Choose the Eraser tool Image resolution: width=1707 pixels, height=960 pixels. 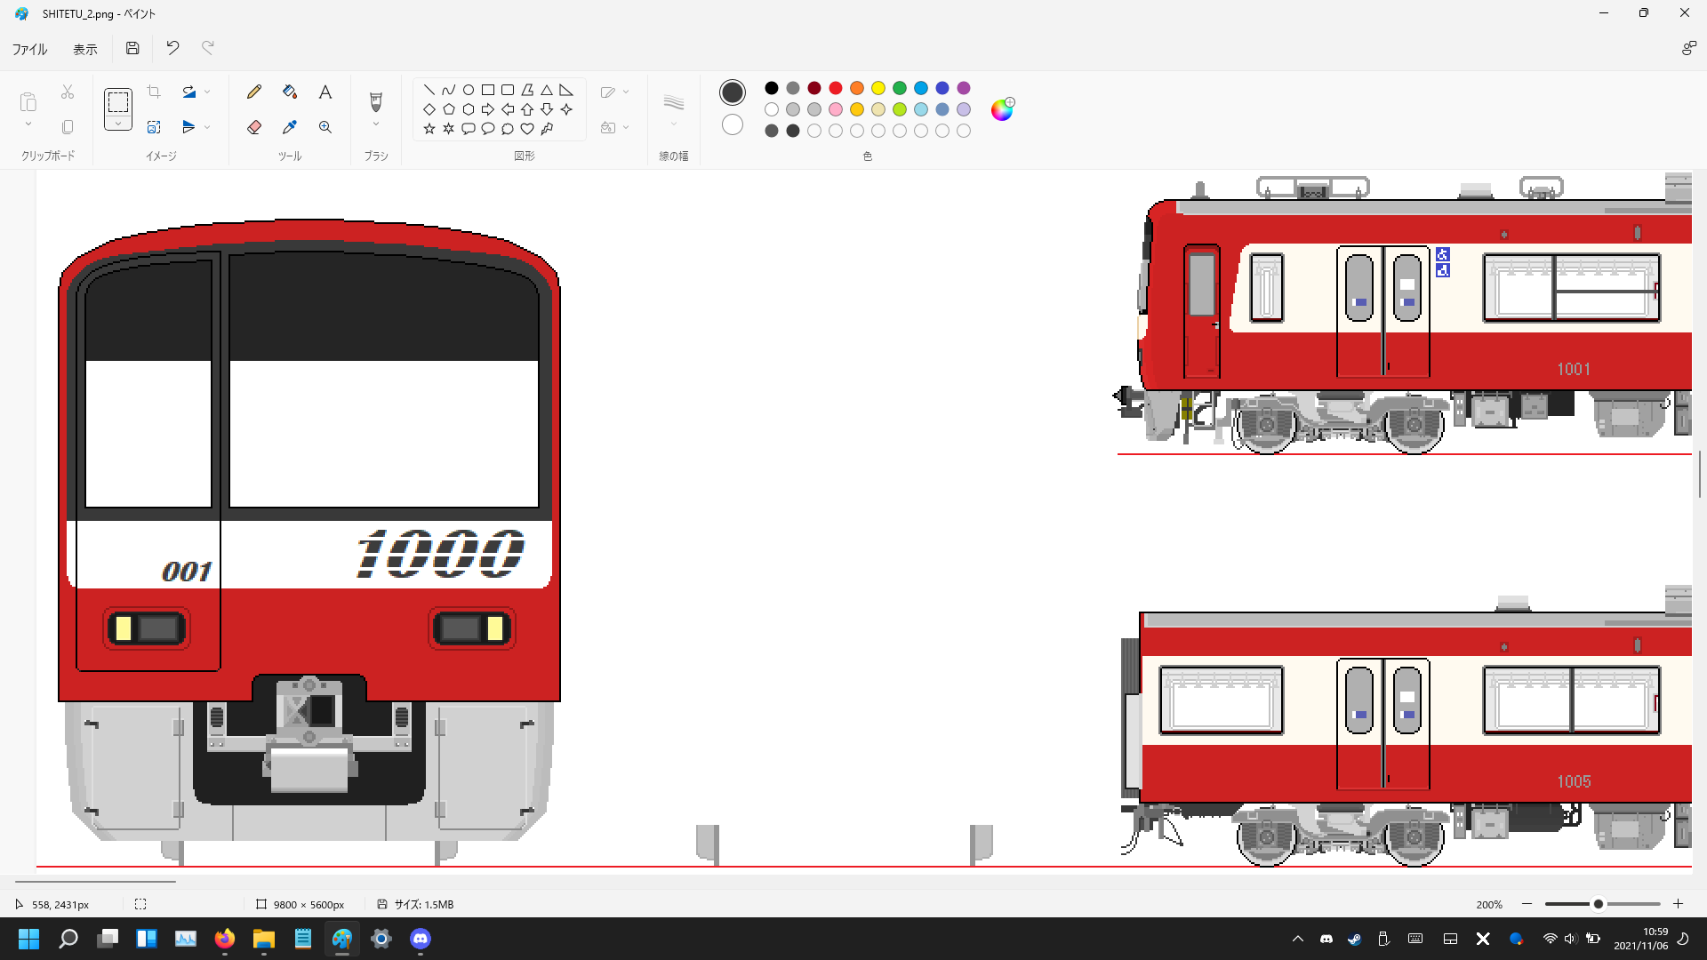point(254,127)
